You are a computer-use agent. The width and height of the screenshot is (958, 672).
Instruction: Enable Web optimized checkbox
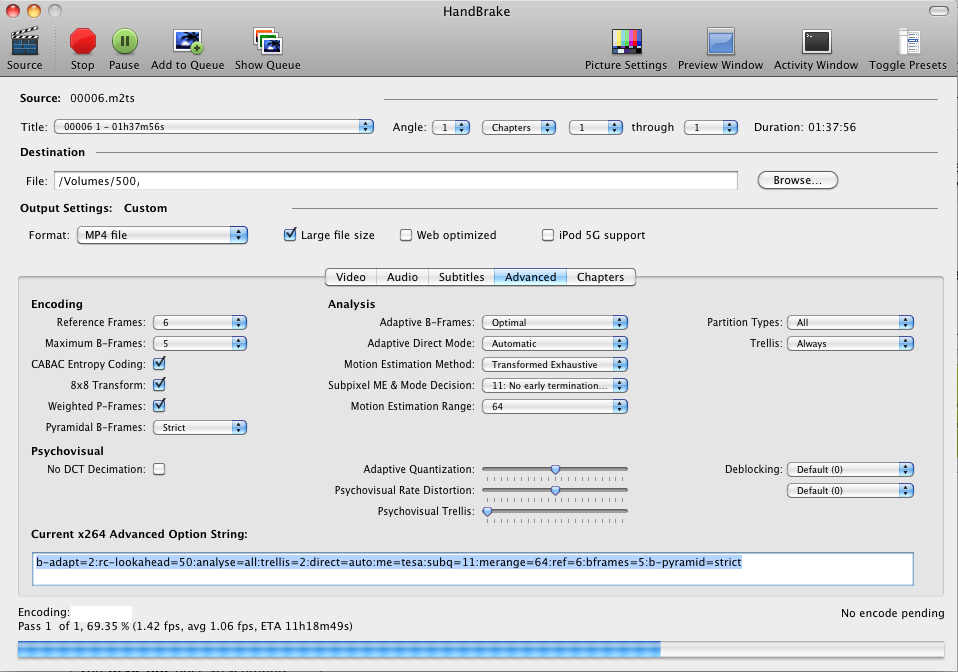(406, 235)
